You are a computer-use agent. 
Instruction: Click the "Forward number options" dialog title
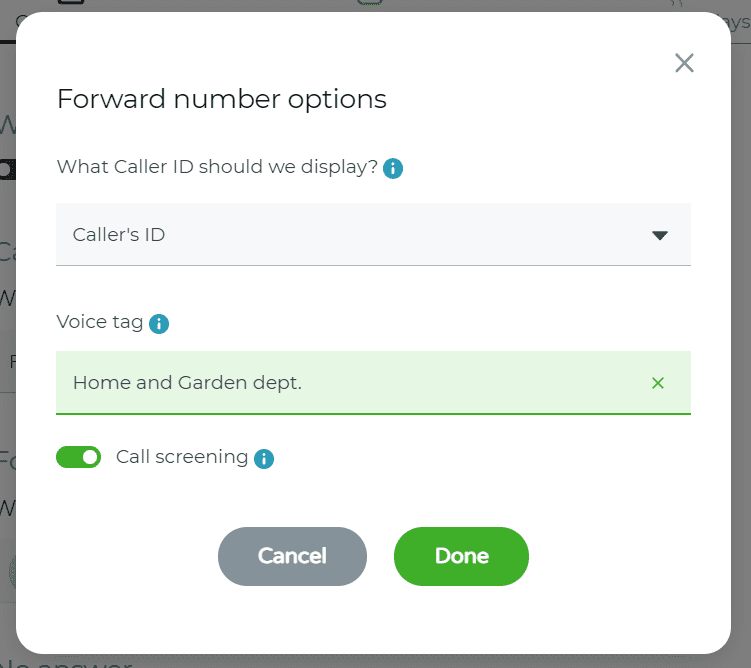221,99
